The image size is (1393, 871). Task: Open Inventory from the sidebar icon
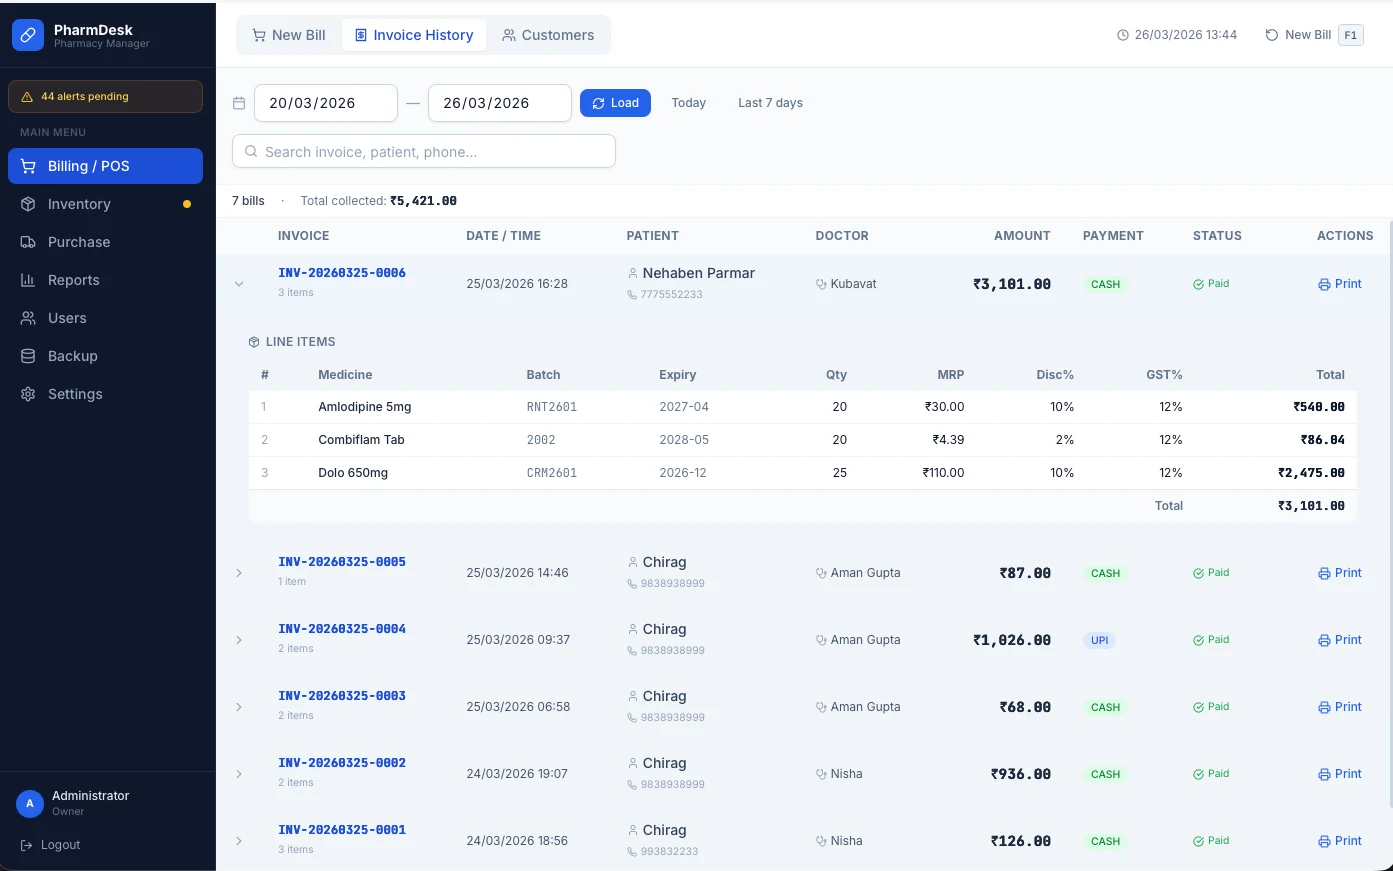click(28, 204)
